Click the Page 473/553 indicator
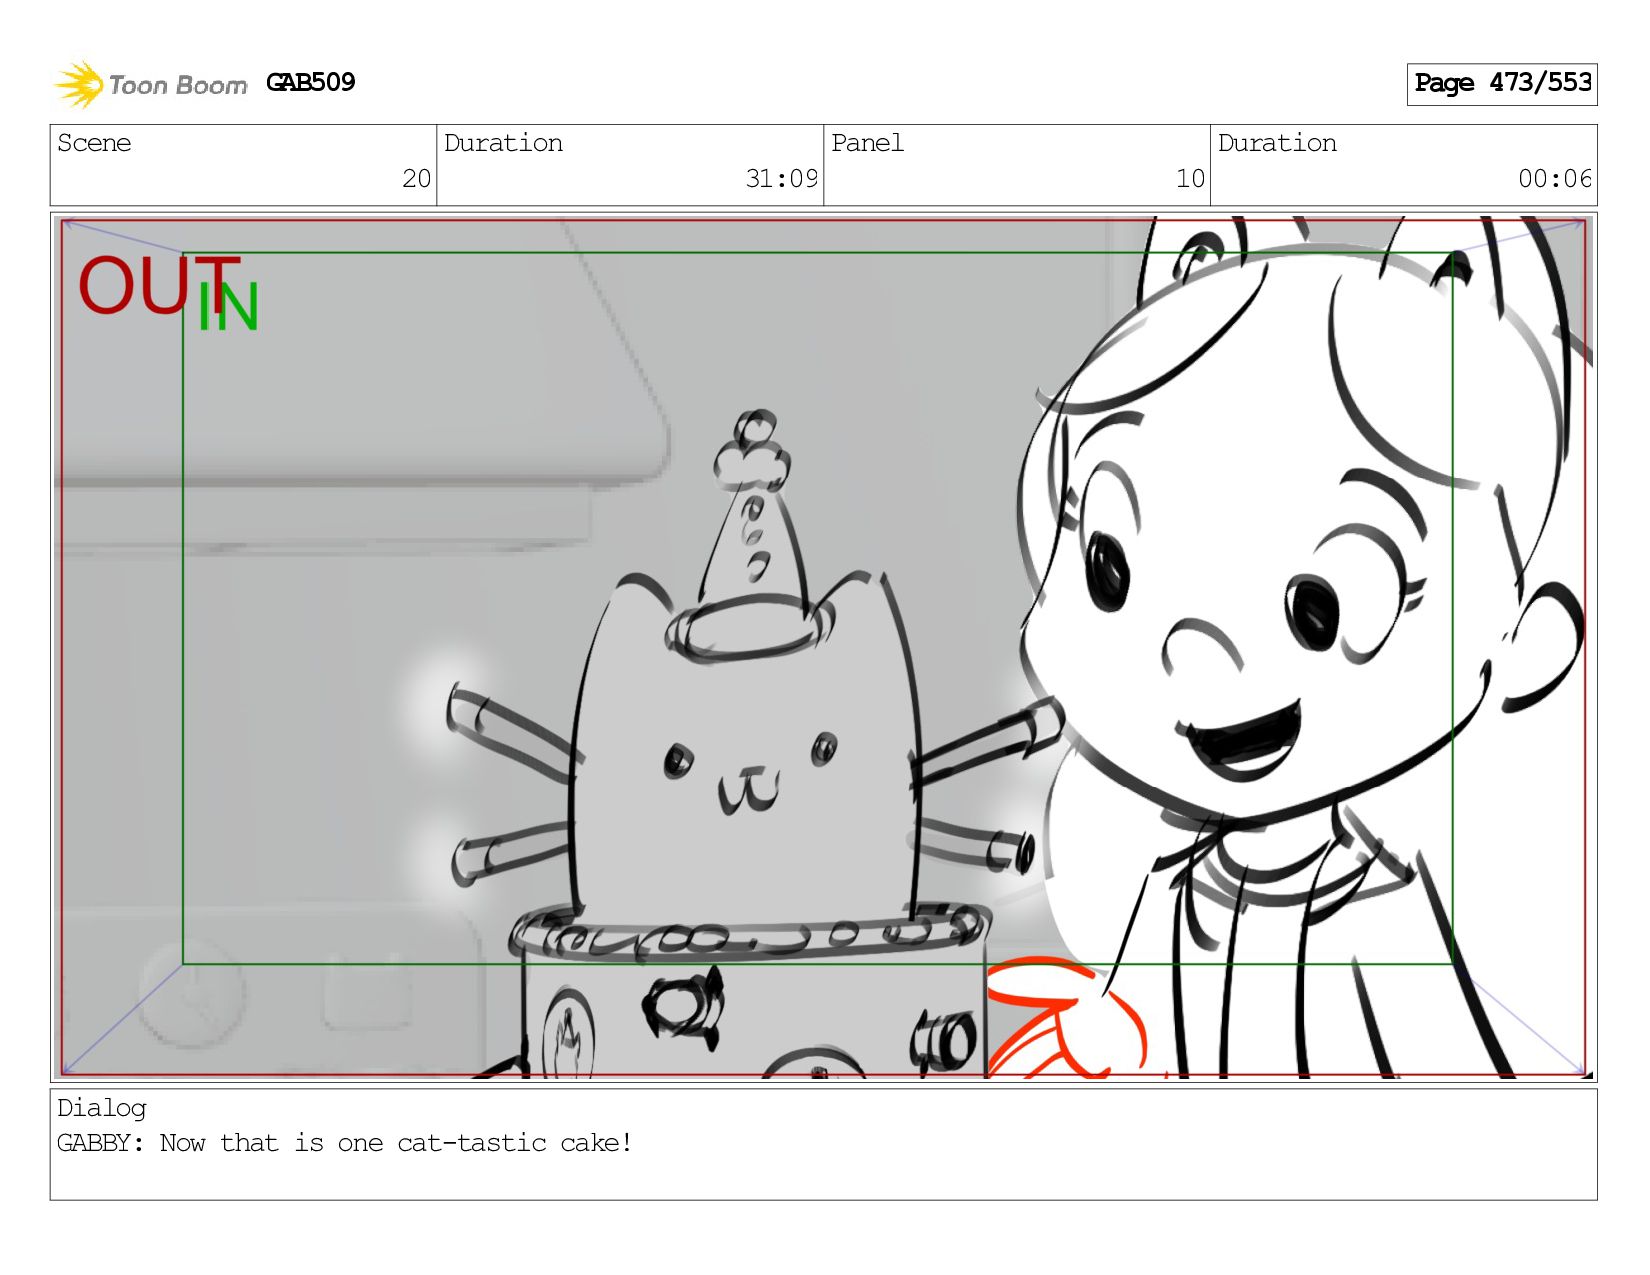Screen dimensions: 1650x1275 click(x=1502, y=84)
